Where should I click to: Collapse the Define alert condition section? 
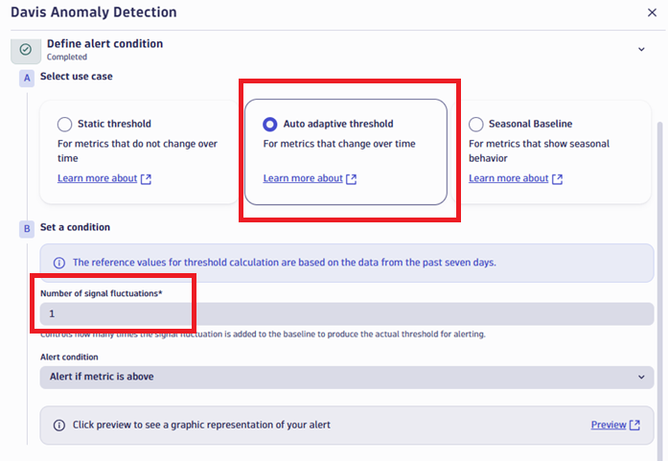tap(641, 49)
